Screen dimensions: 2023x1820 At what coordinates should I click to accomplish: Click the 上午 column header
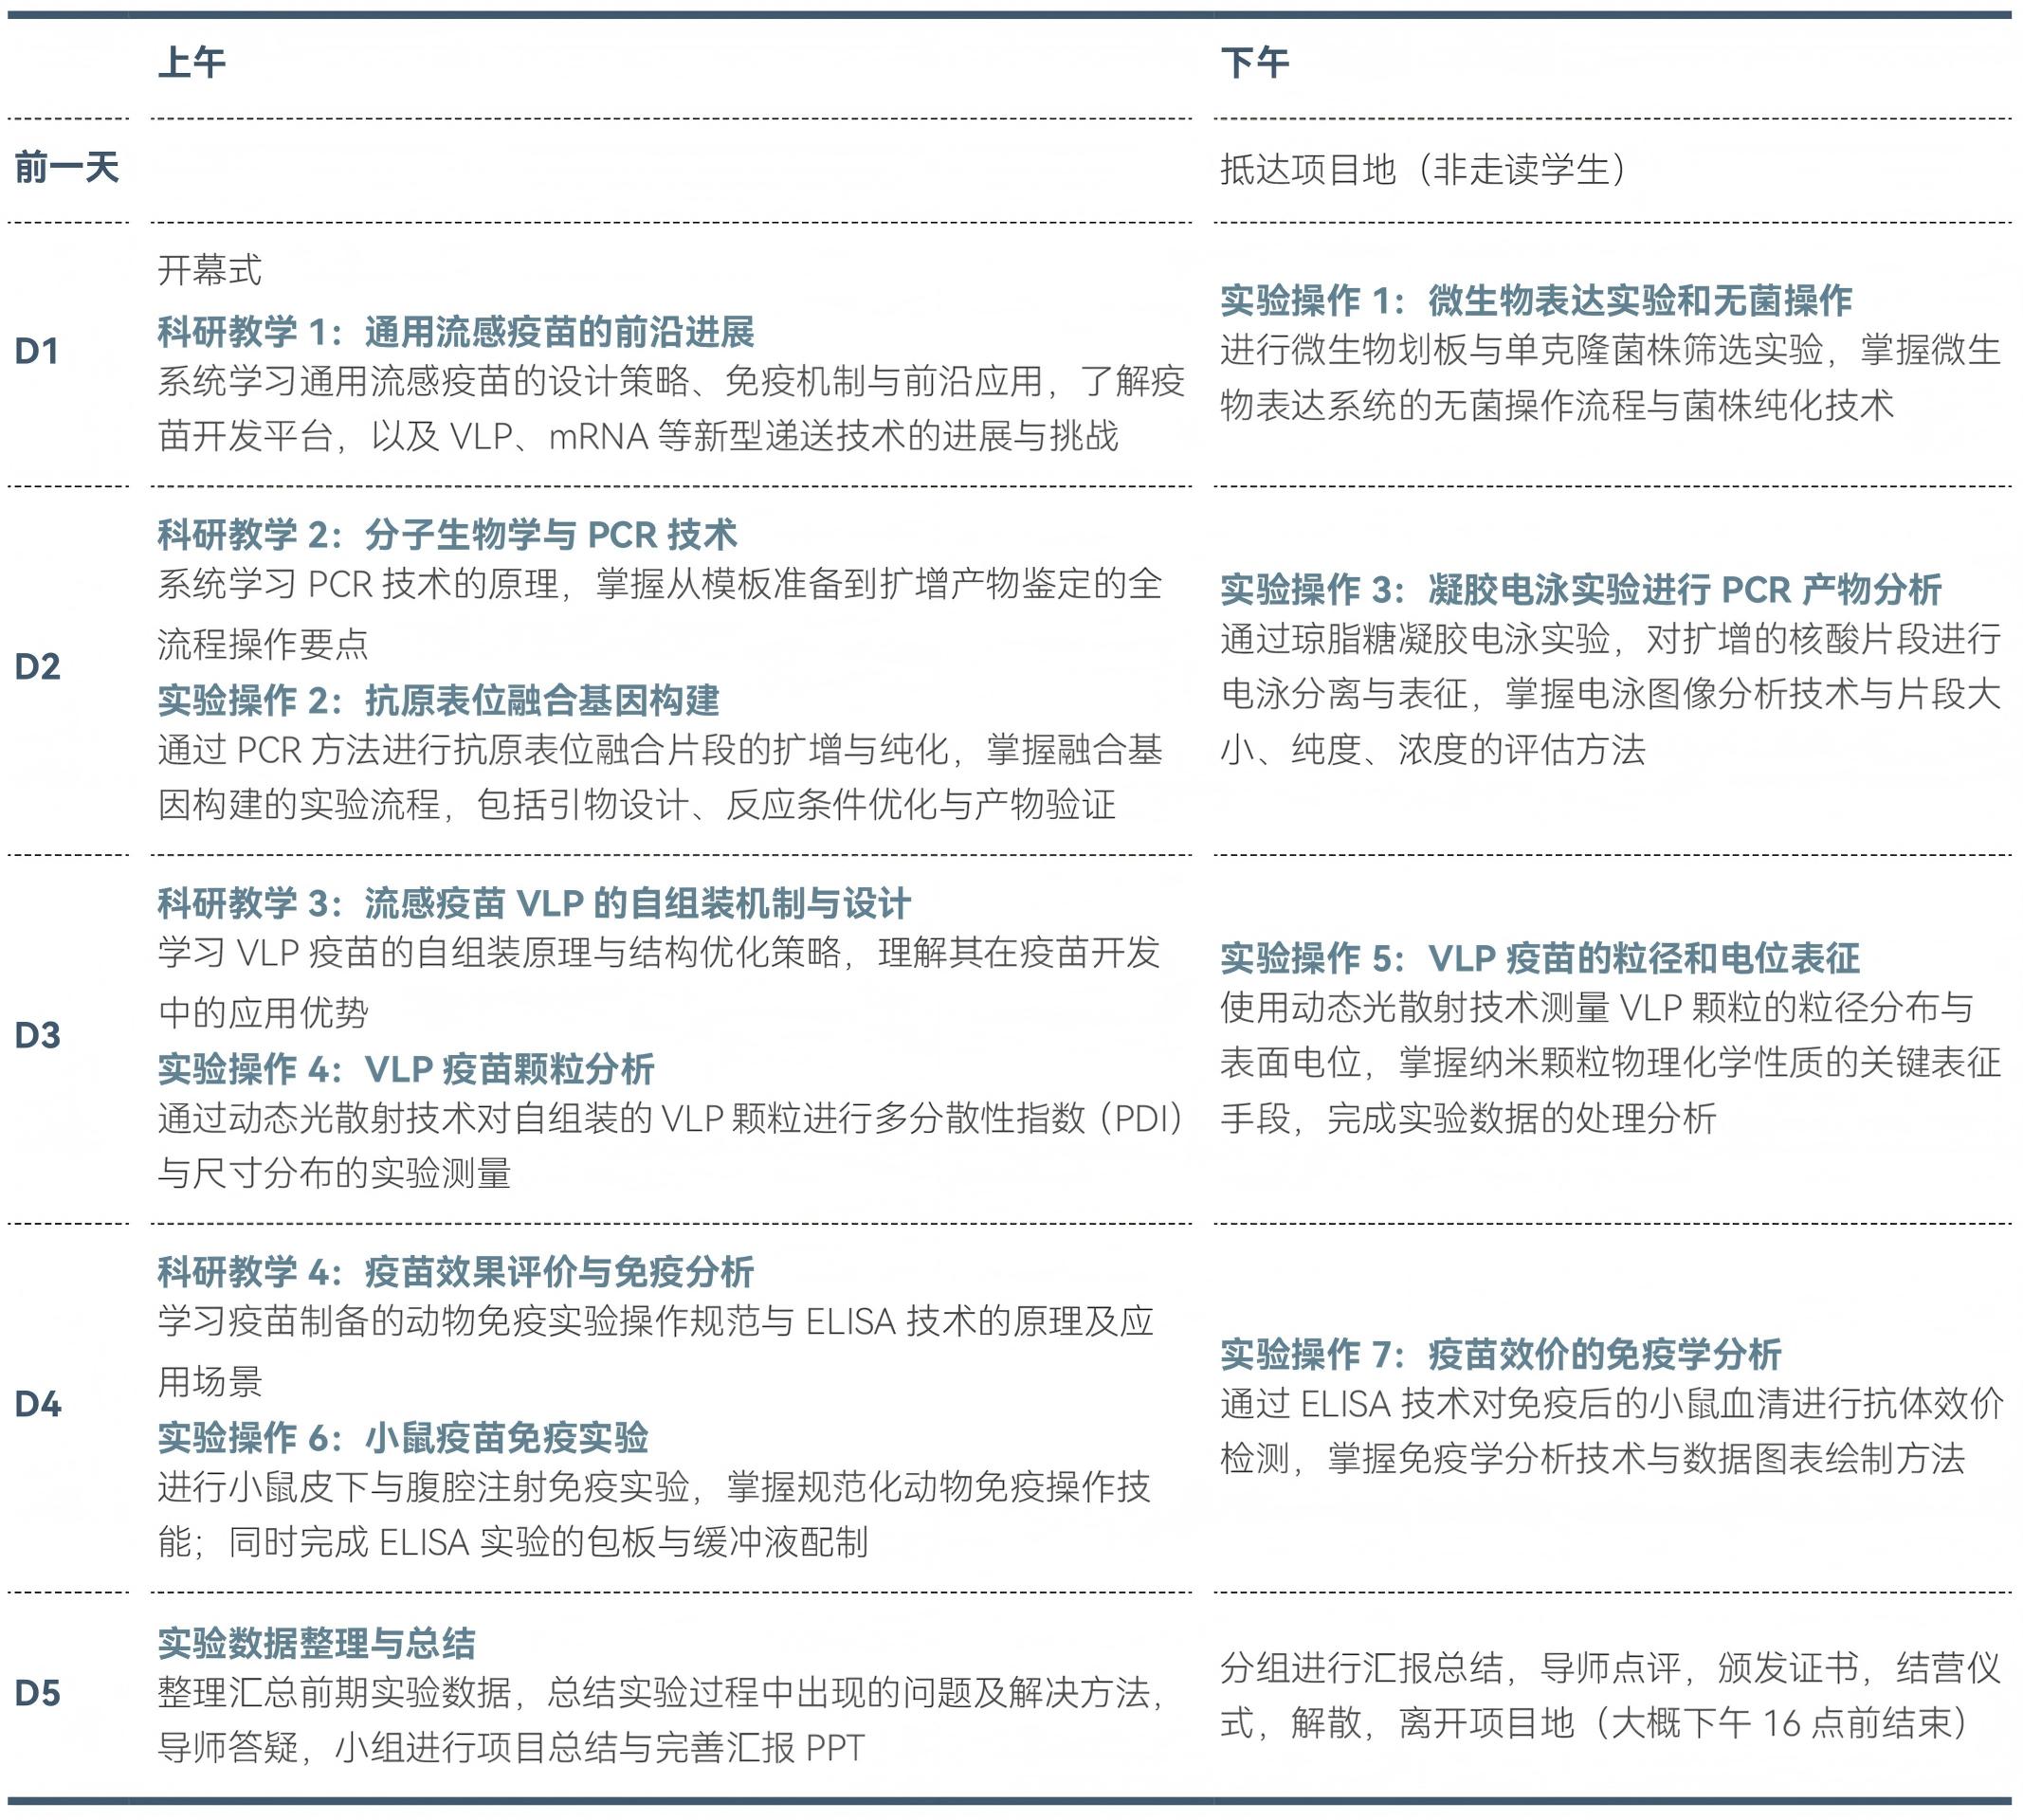192,62
